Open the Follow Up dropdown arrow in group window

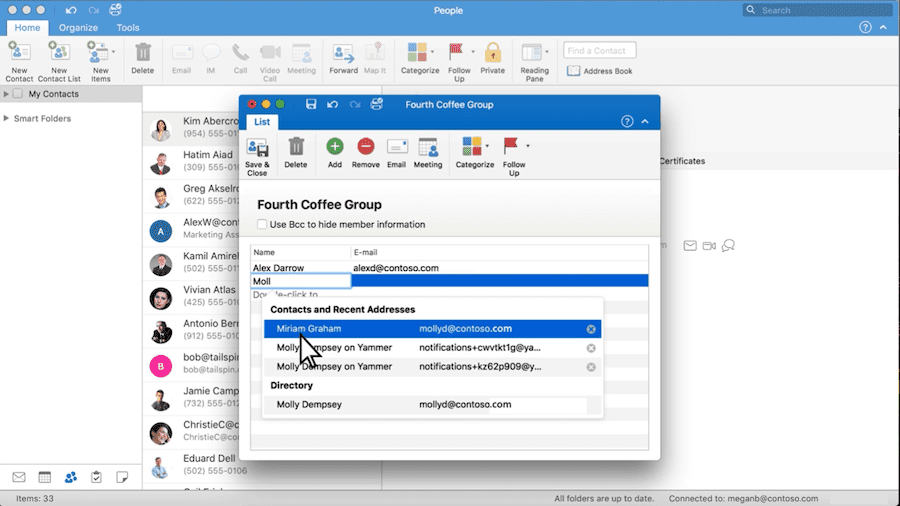pos(527,146)
